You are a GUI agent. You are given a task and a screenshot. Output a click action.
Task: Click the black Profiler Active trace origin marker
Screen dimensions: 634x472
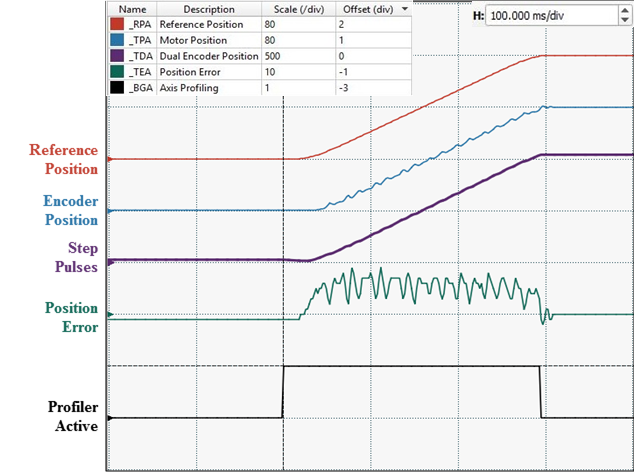click(x=109, y=418)
